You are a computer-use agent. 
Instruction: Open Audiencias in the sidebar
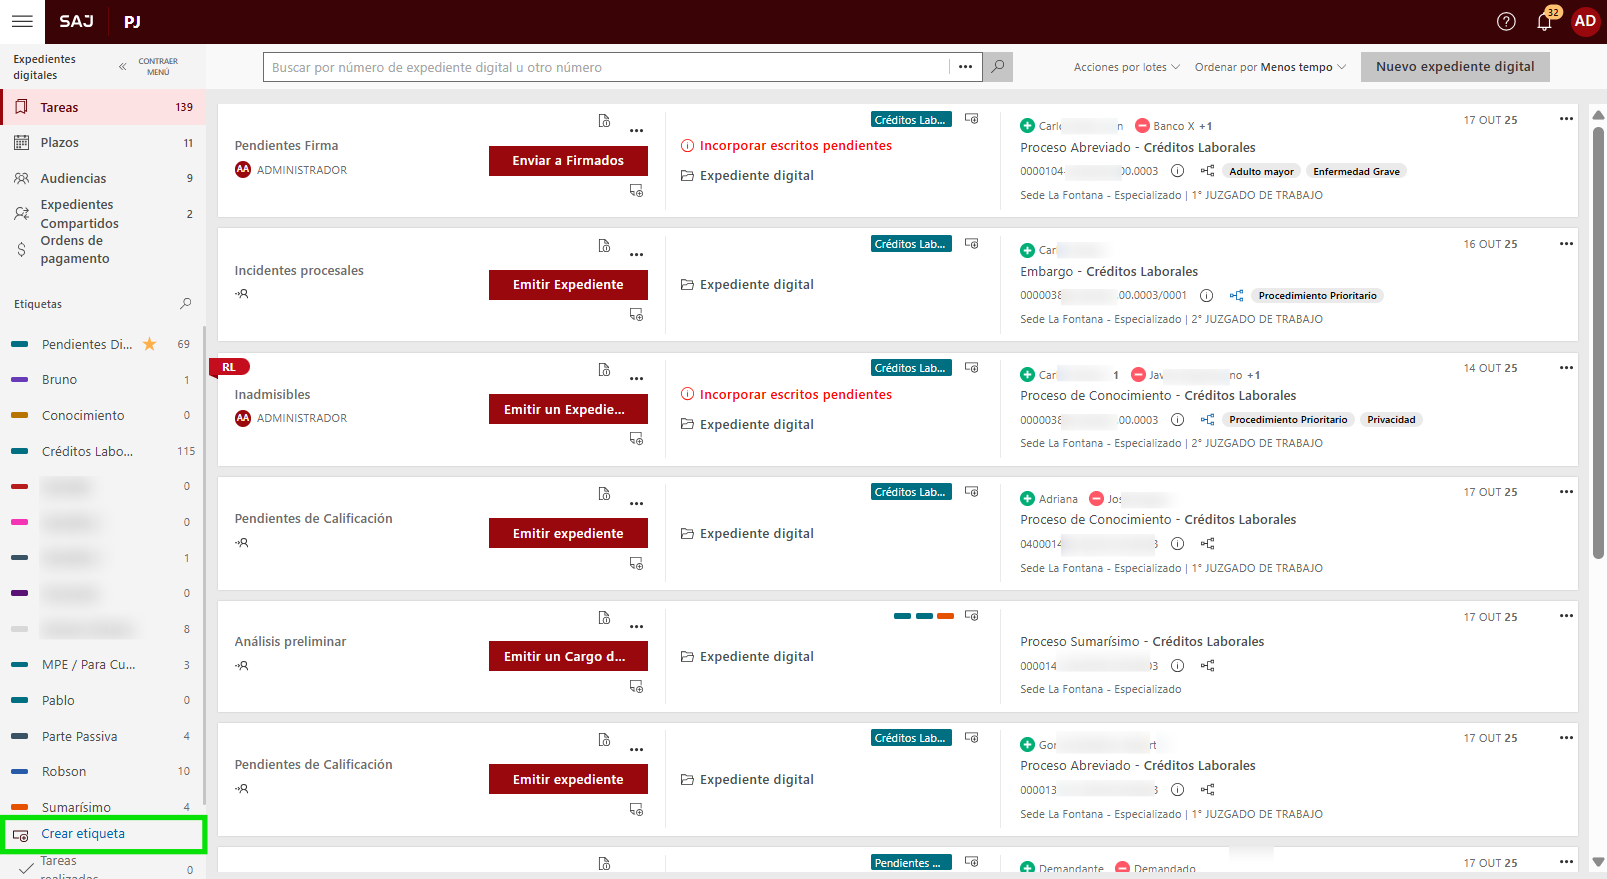pyautogui.click(x=73, y=179)
